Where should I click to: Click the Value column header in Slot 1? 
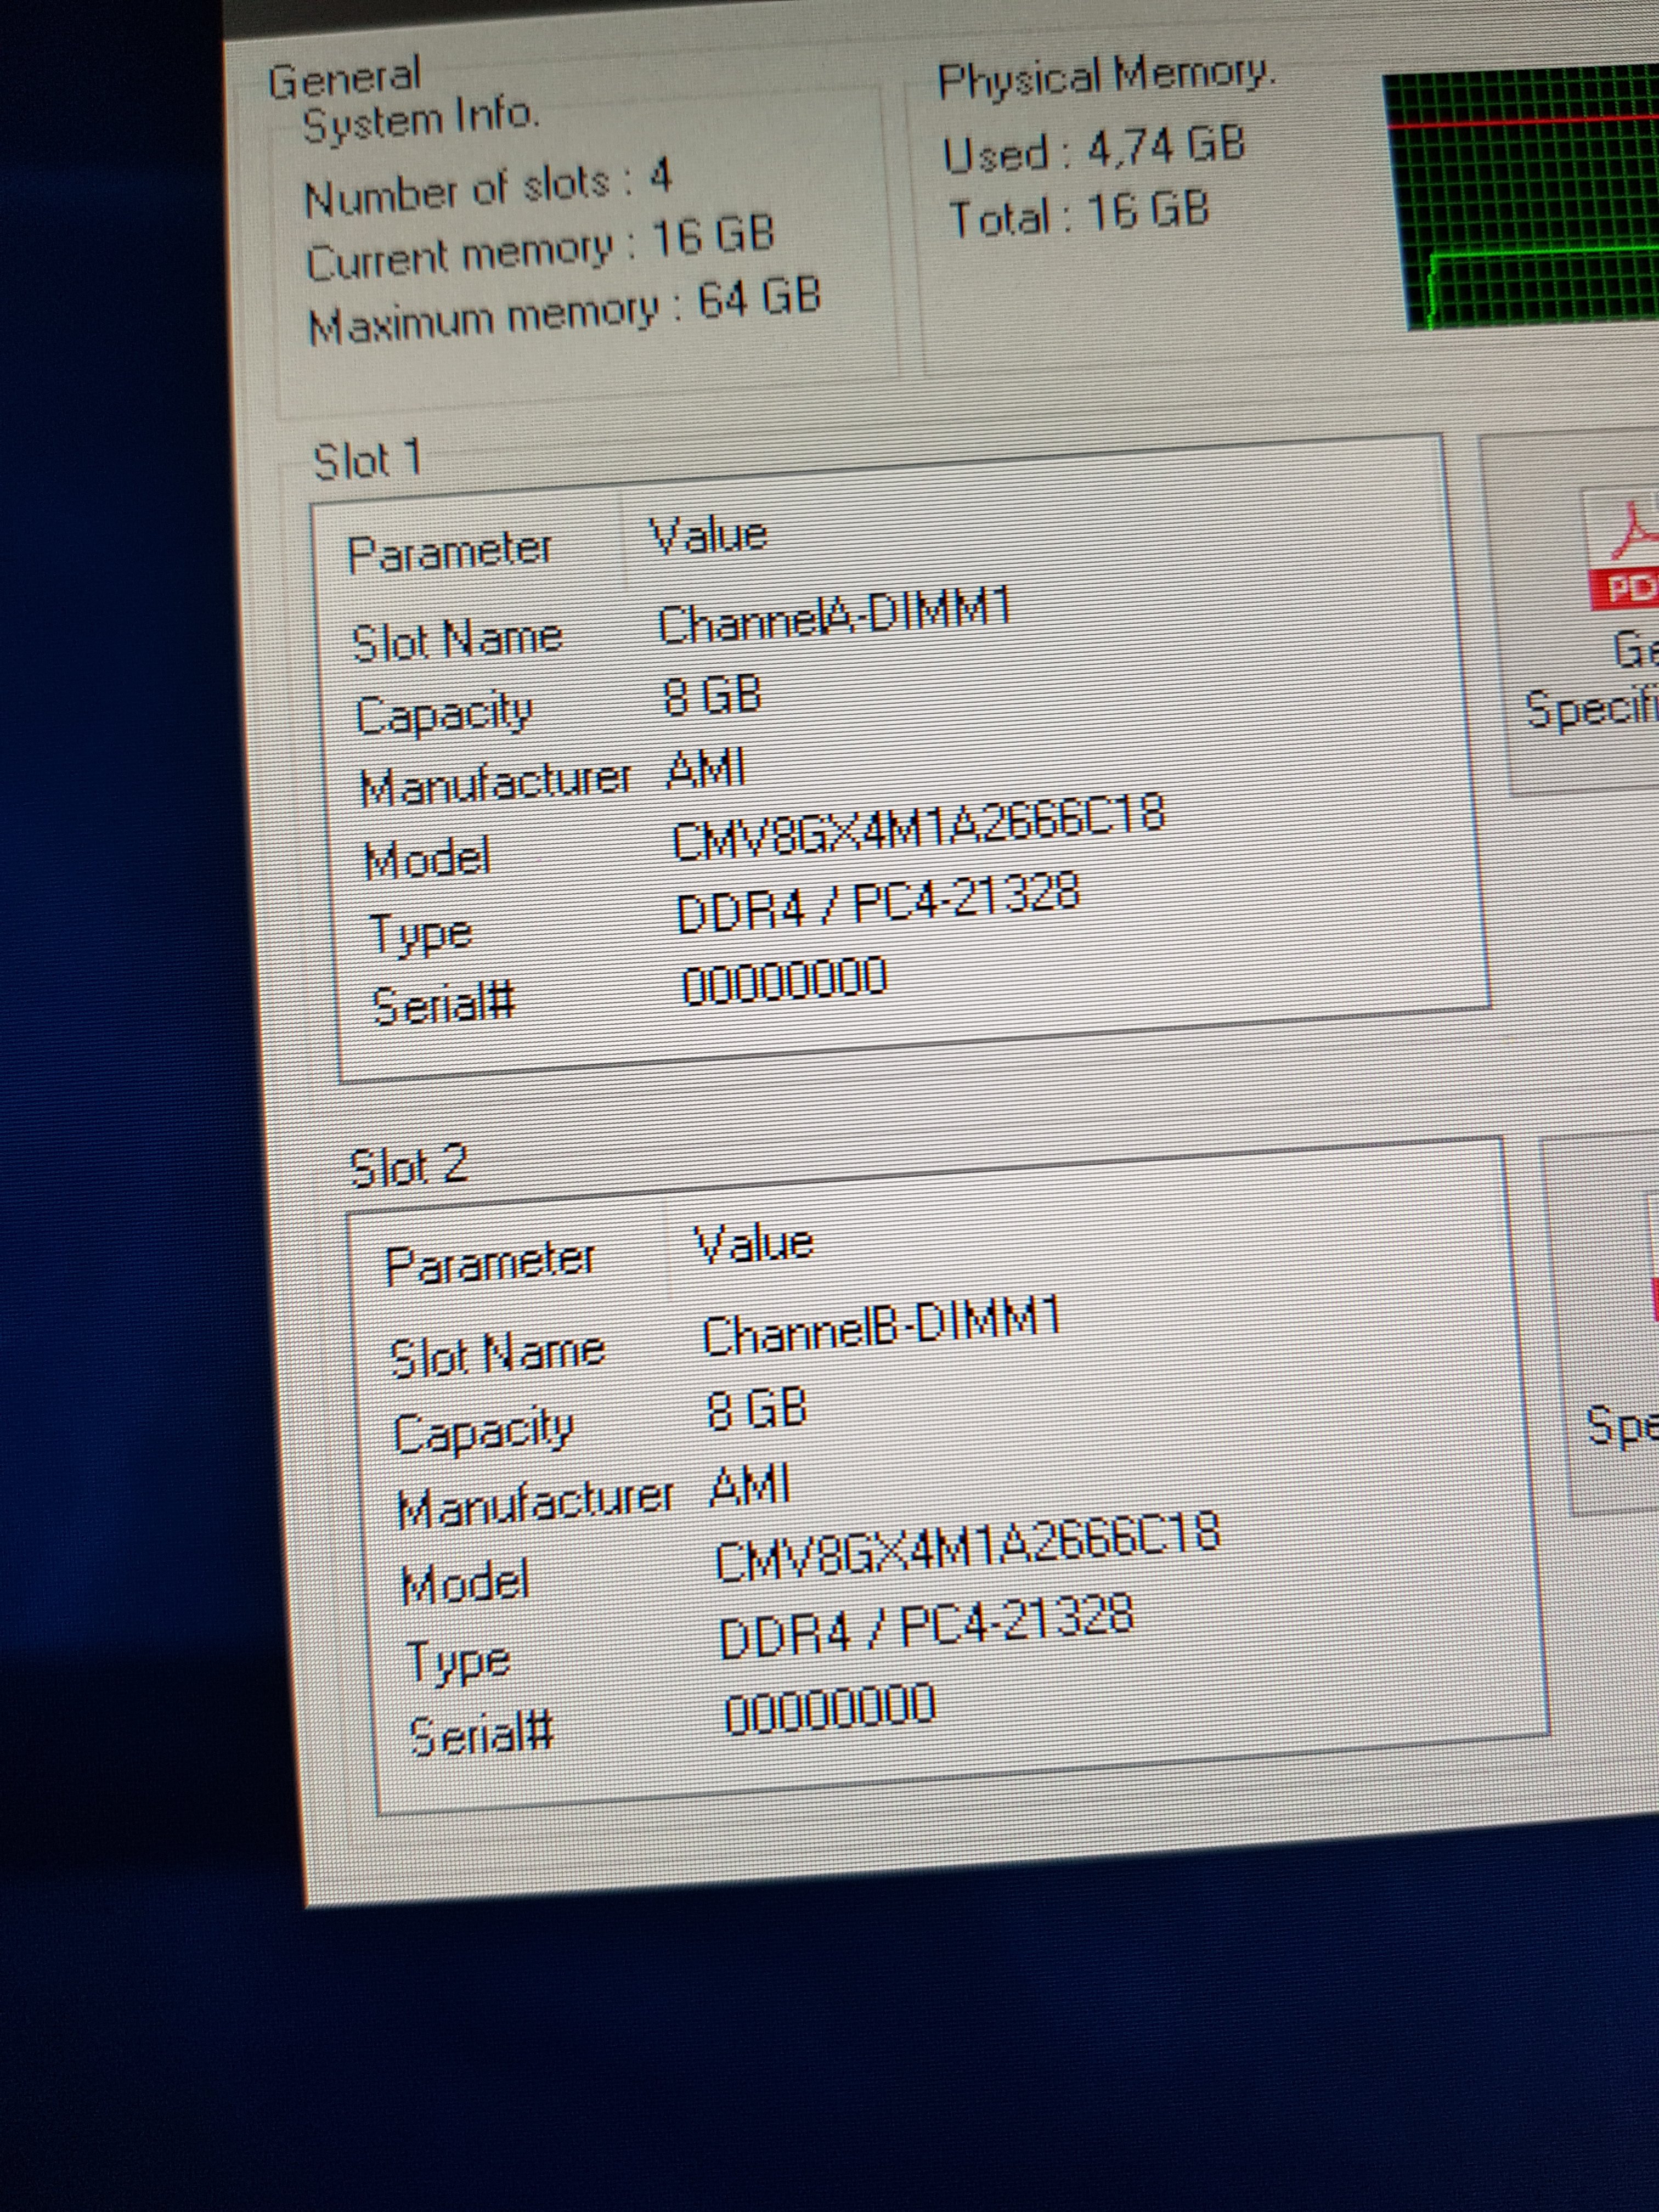[708, 535]
